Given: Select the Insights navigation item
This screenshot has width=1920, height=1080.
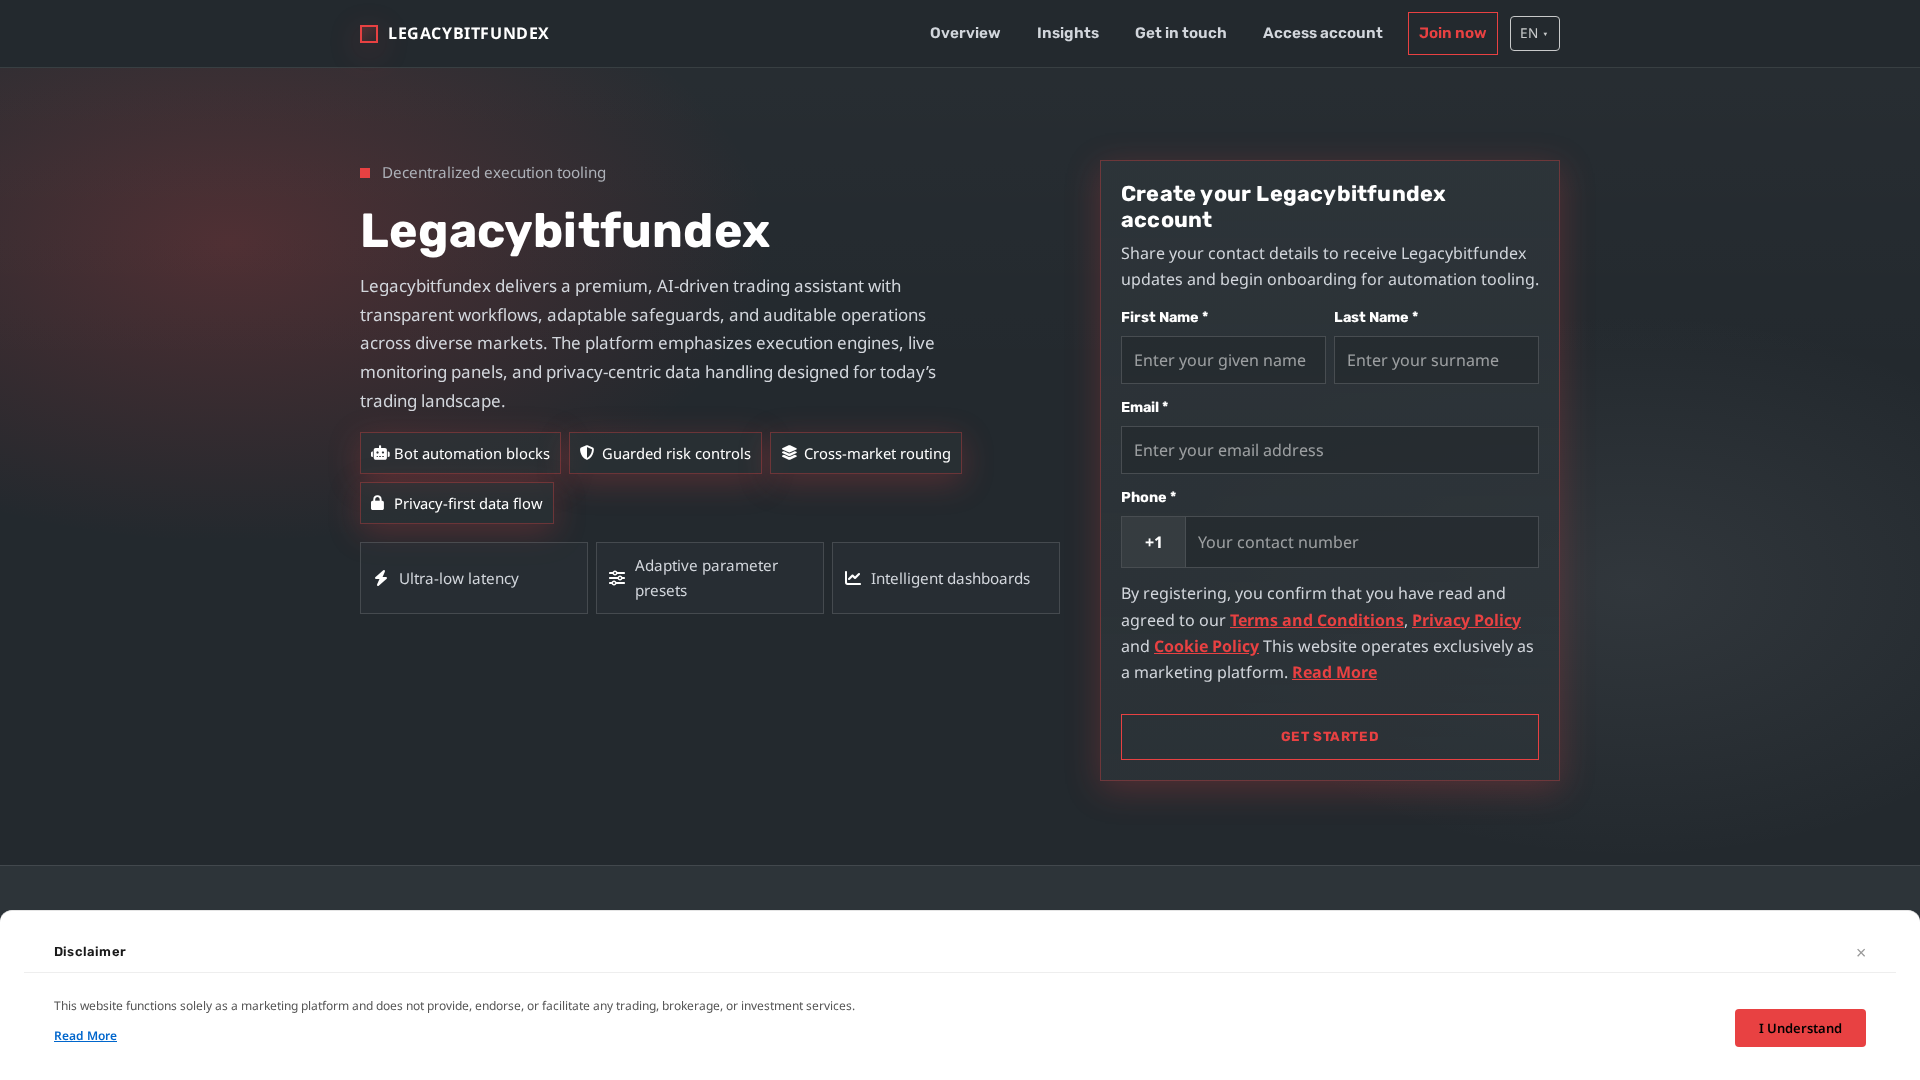Looking at the screenshot, I should pos(1067,33).
